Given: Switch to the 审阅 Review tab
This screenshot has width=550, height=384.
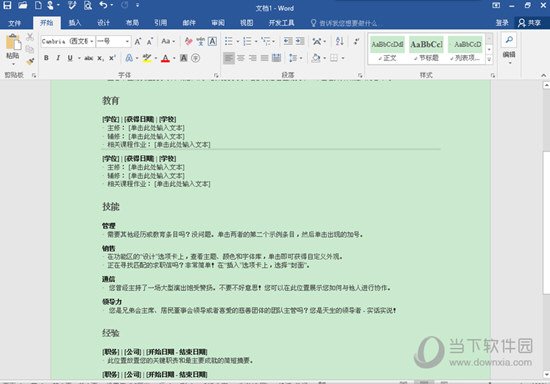Looking at the screenshot, I should 218,23.
